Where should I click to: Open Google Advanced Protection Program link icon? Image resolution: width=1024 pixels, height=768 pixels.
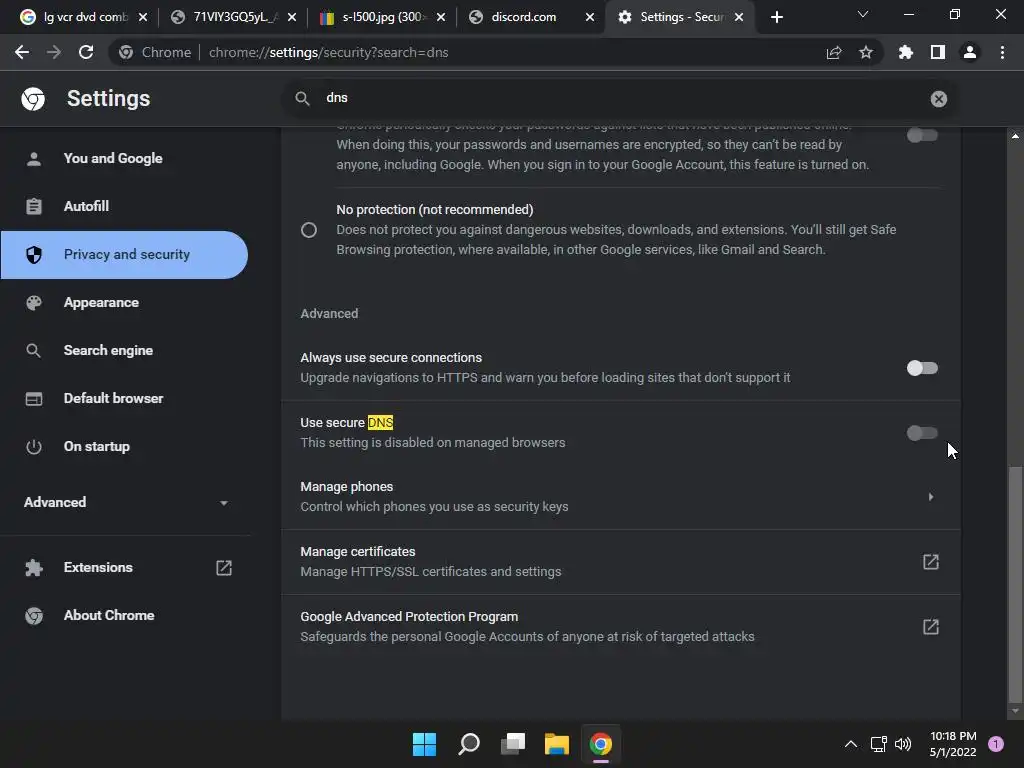click(x=931, y=627)
